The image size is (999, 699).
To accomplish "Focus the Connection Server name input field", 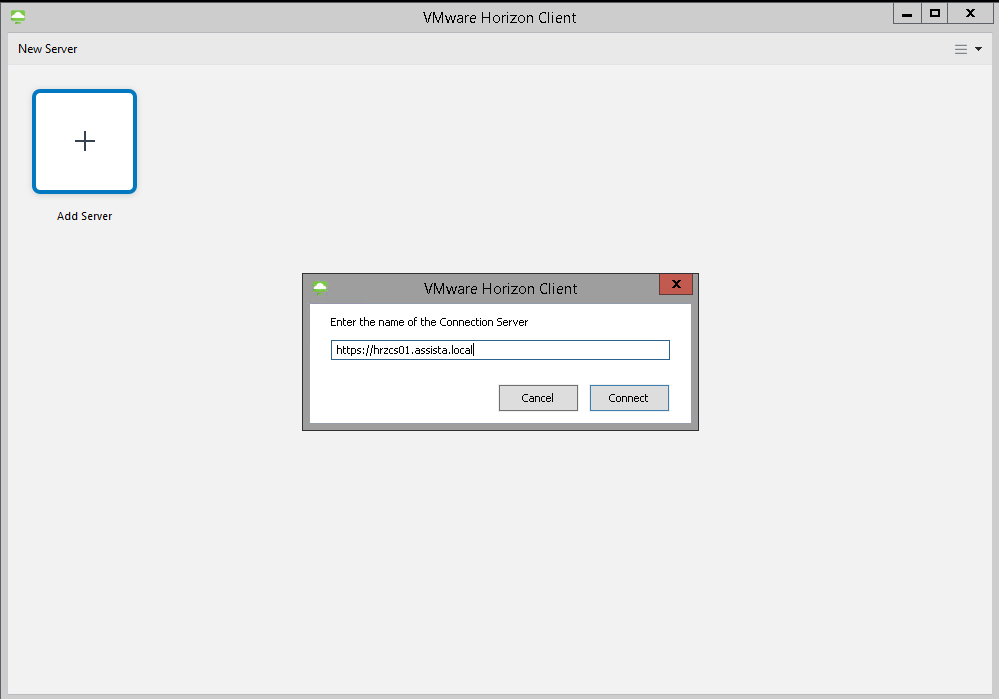I will tap(500, 350).
